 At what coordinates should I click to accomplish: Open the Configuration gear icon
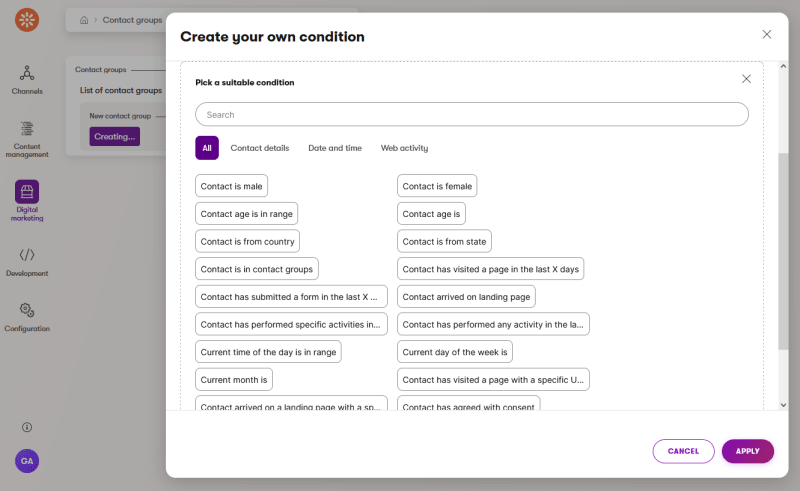(x=27, y=310)
